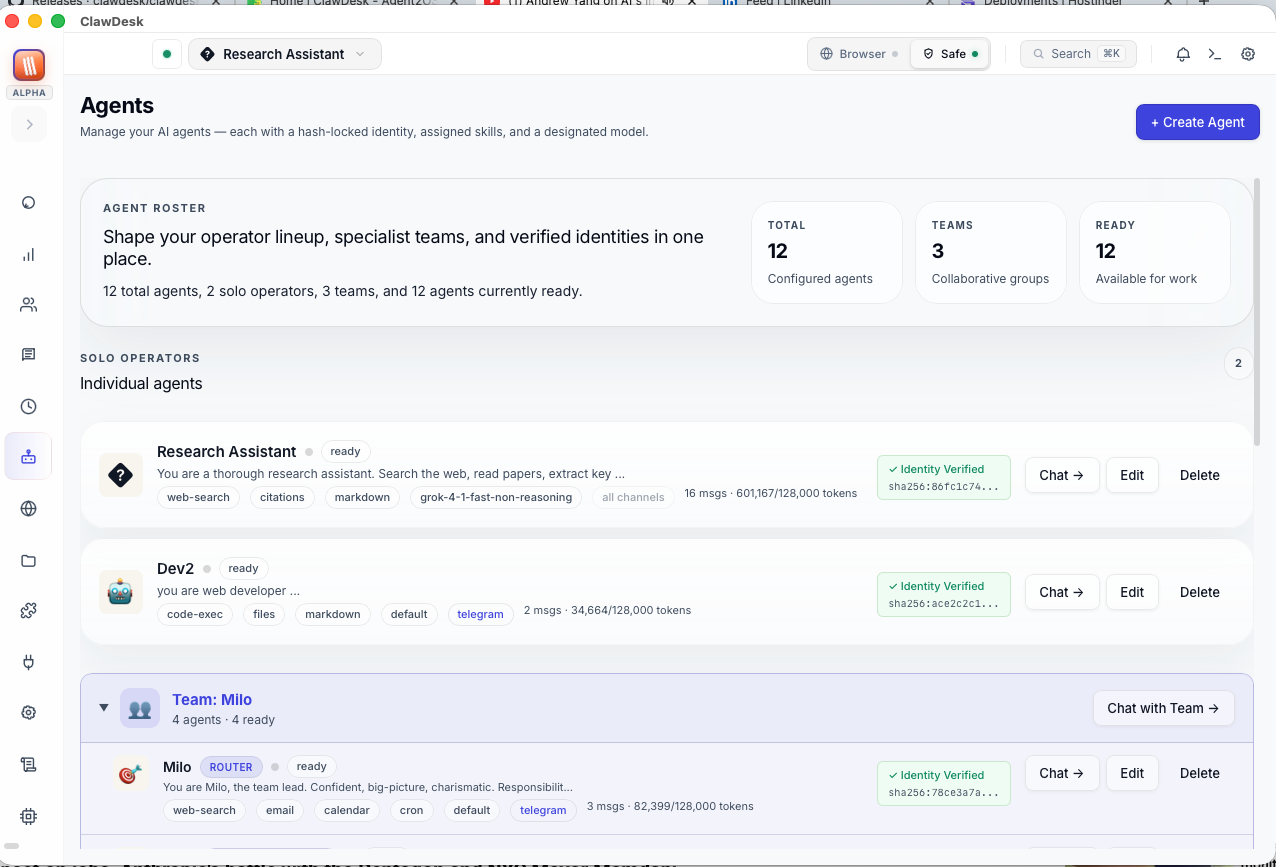Toggle the Browser mode switch
Viewport: 1276px width, 867px height.
pyautogui.click(x=858, y=54)
